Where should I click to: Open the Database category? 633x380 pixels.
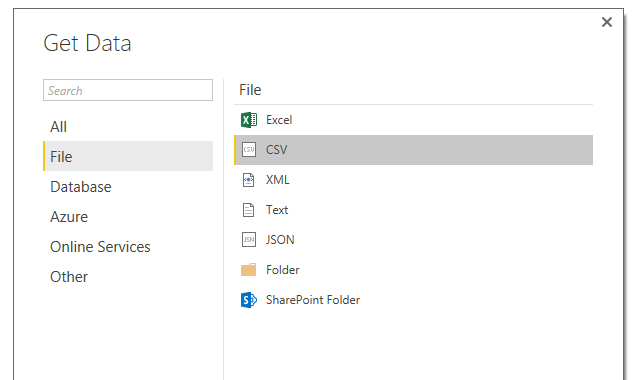coord(81,187)
